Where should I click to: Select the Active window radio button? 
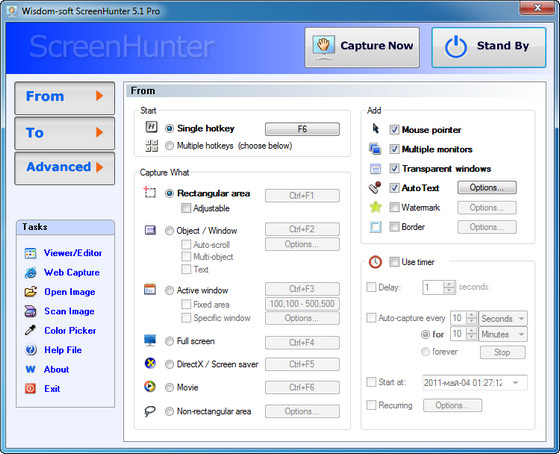click(169, 290)
